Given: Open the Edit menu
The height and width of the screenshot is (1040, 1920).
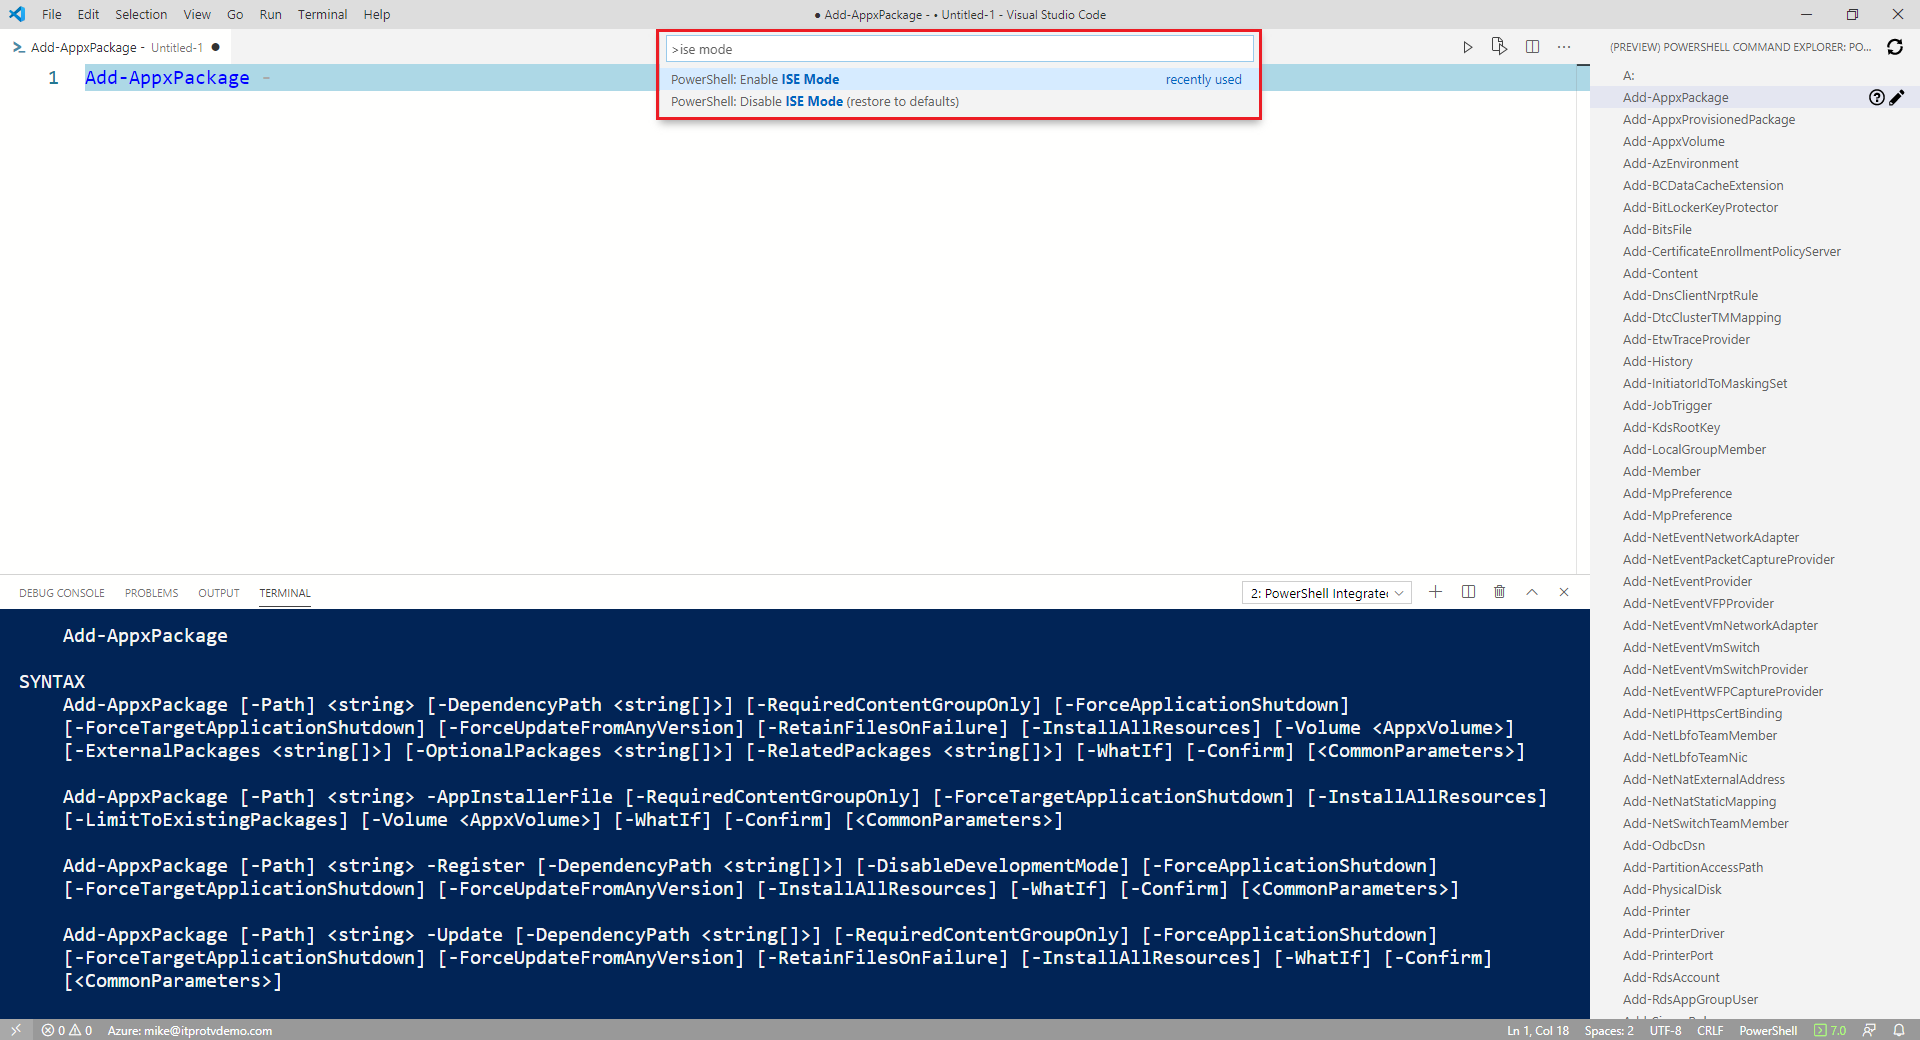Looking at the screenshot, I should click(x=88, y=14).
